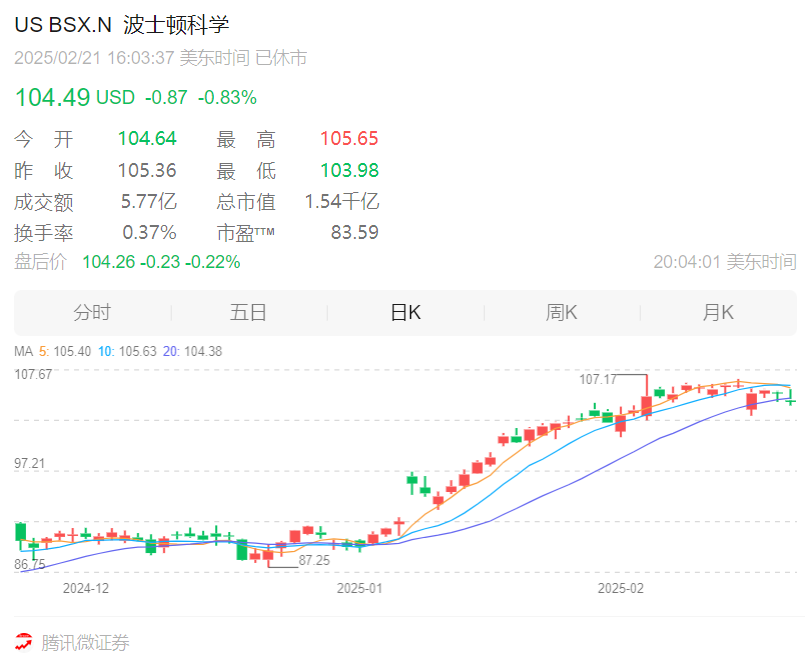The width and height of the screenshot is (805, 669).
Task: Click the y-axis label 86.75
Action: point(30,564)
